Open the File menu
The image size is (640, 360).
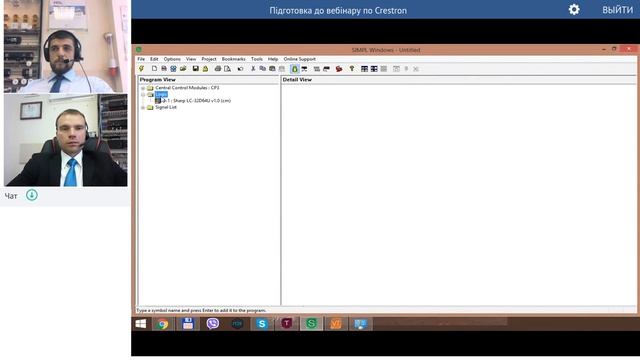click(x=141, y=59)
